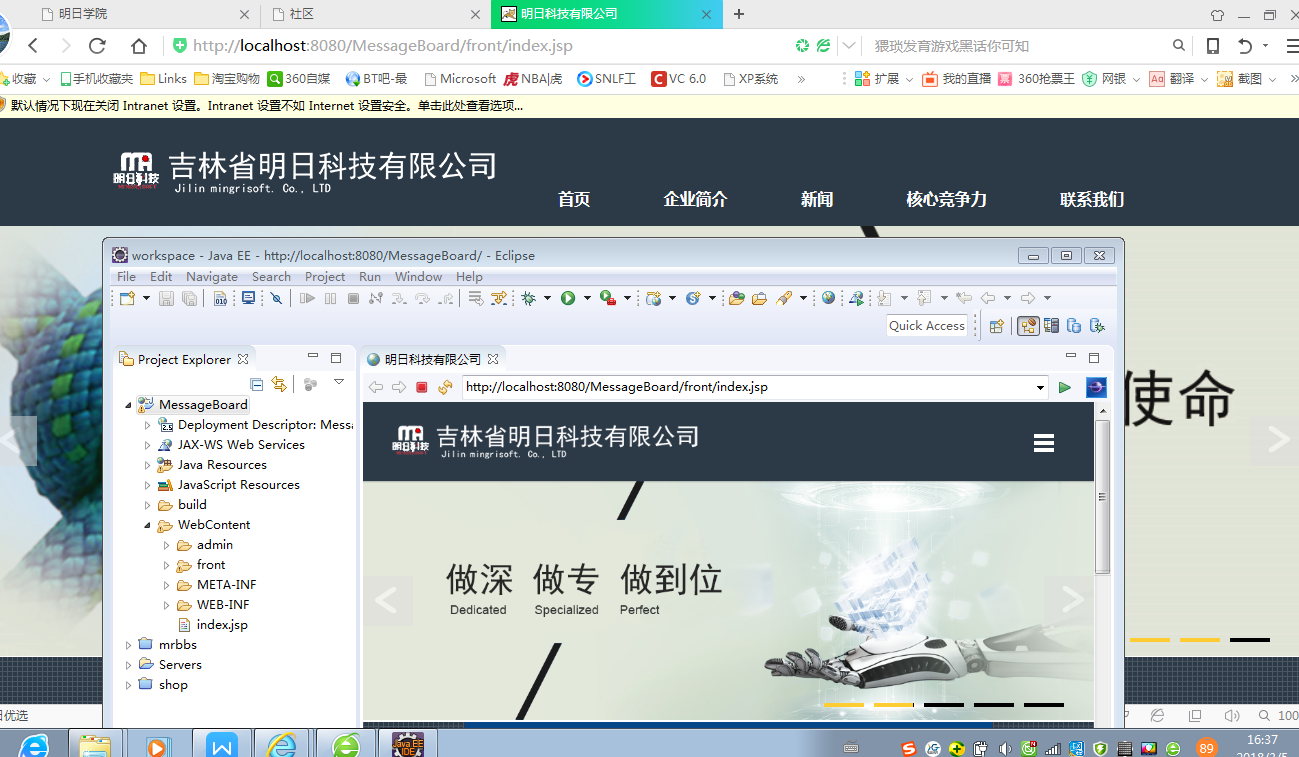This screenshot has height=757, width=1299.
Task: Expand the Servers project
Action: tap(128, 665)
